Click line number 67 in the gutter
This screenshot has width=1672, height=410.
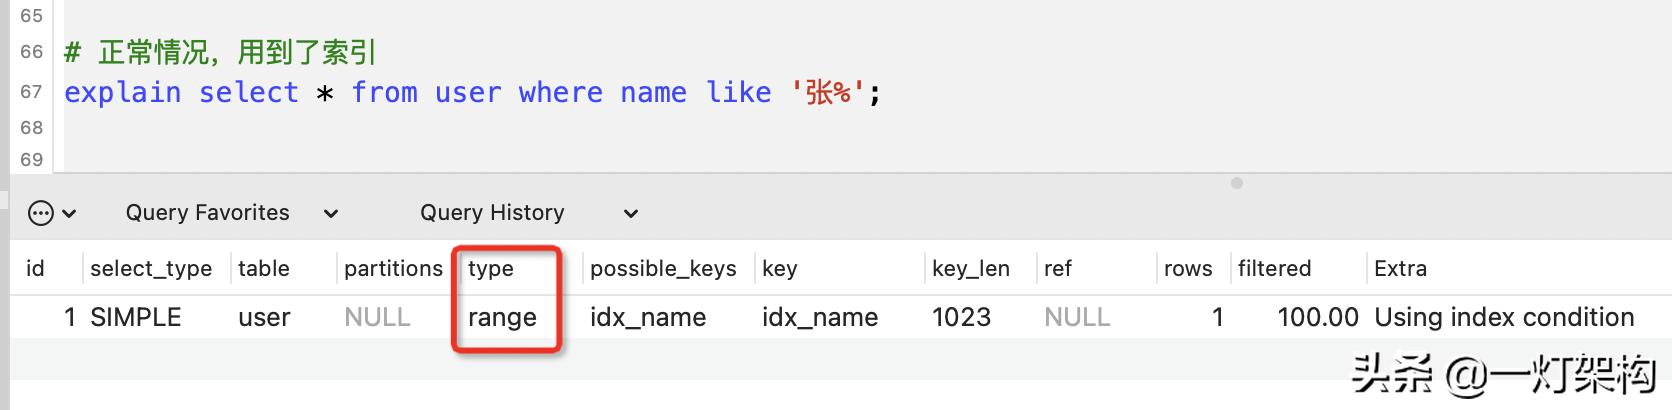(32, 92)
